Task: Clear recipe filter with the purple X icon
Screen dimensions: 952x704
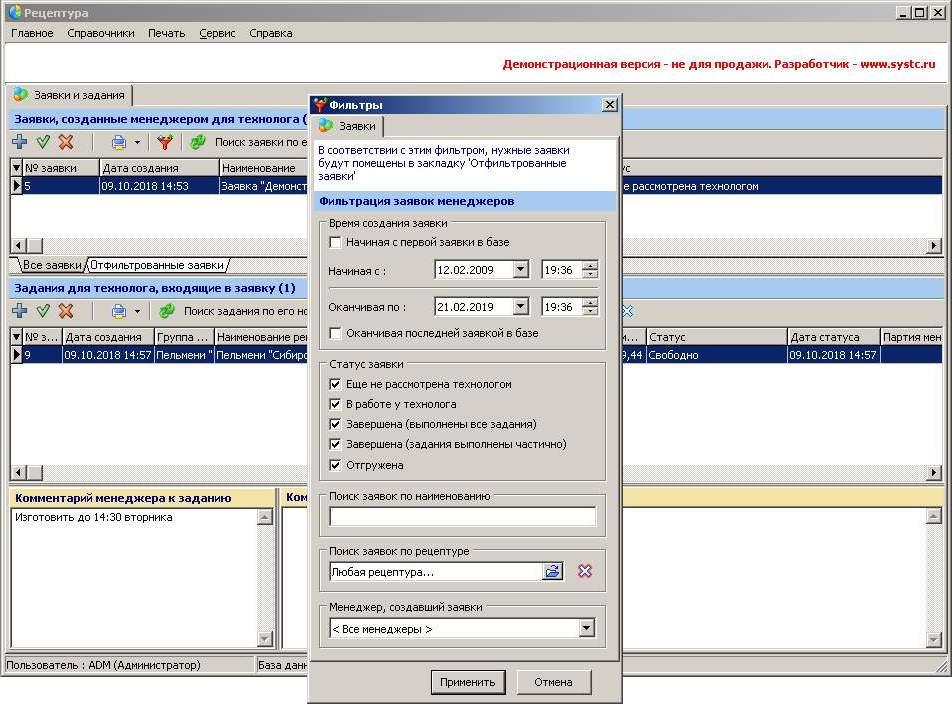Action: point(585,572)
